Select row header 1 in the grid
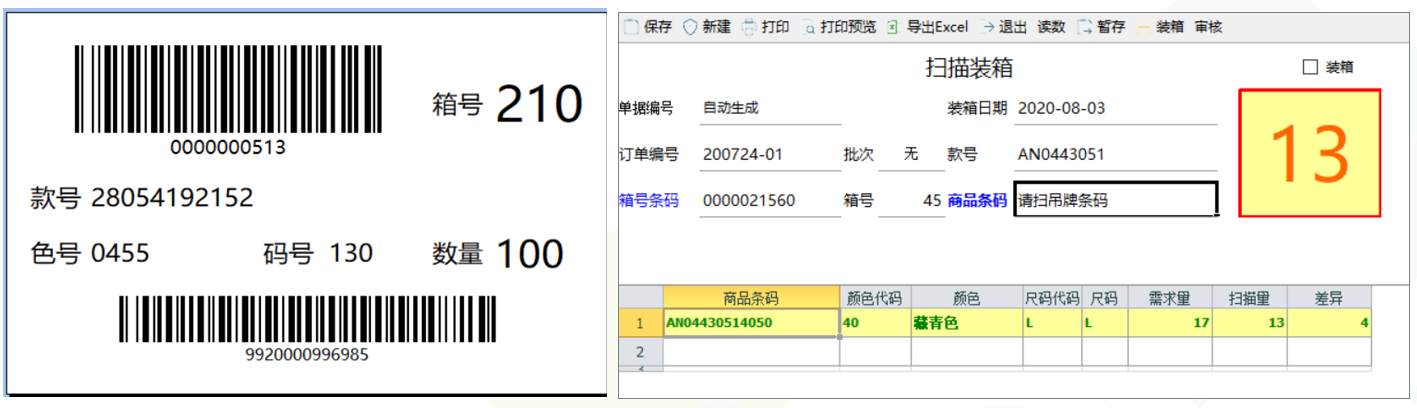The height and width of the screenshot is (408, 1417). 641,323
